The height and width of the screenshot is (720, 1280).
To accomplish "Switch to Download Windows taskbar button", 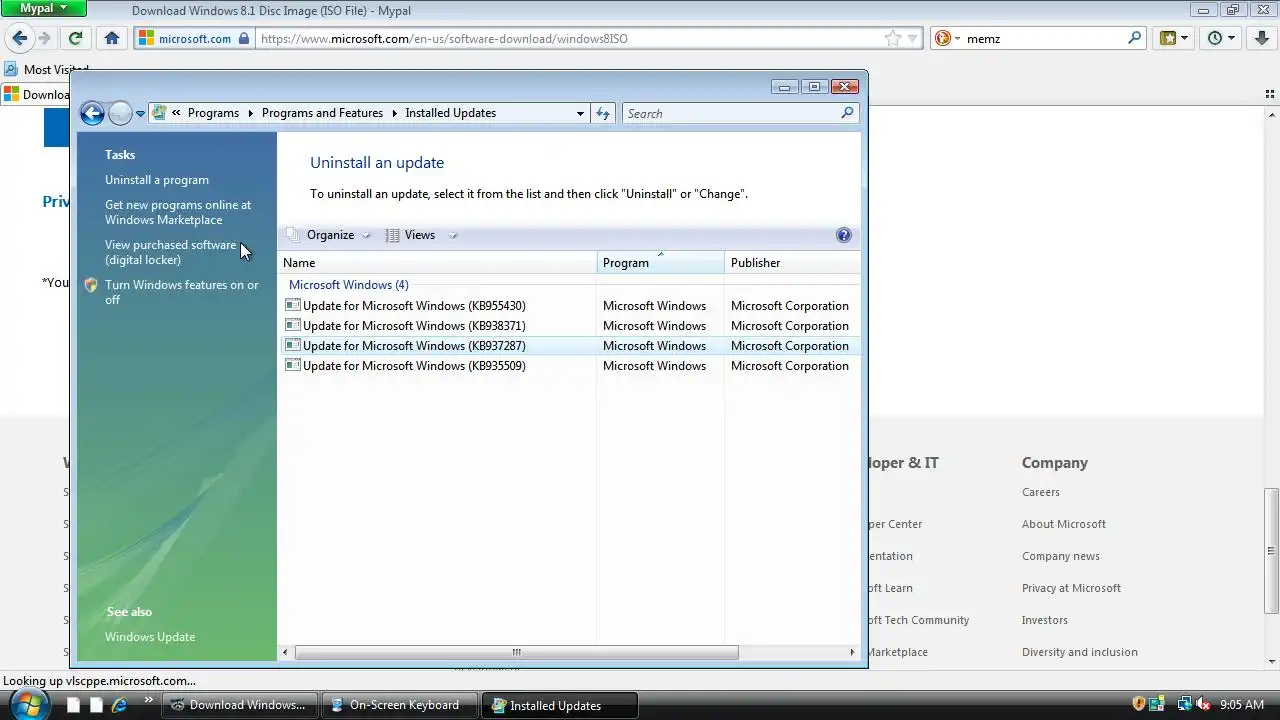I will pos(241,705).
